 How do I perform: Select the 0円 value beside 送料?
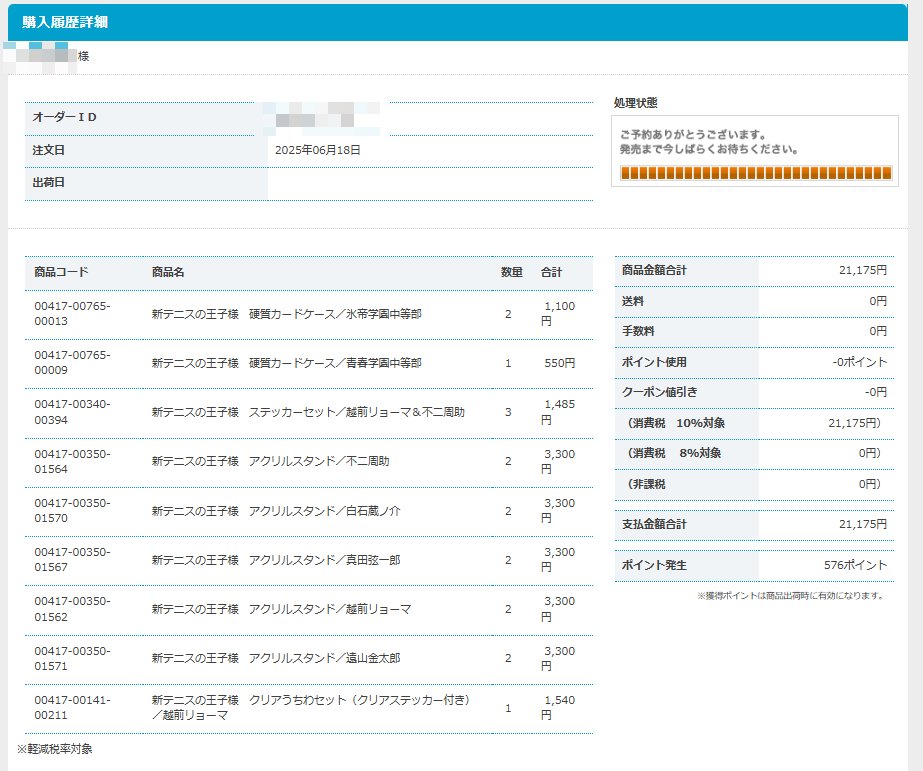pos(878,301)
